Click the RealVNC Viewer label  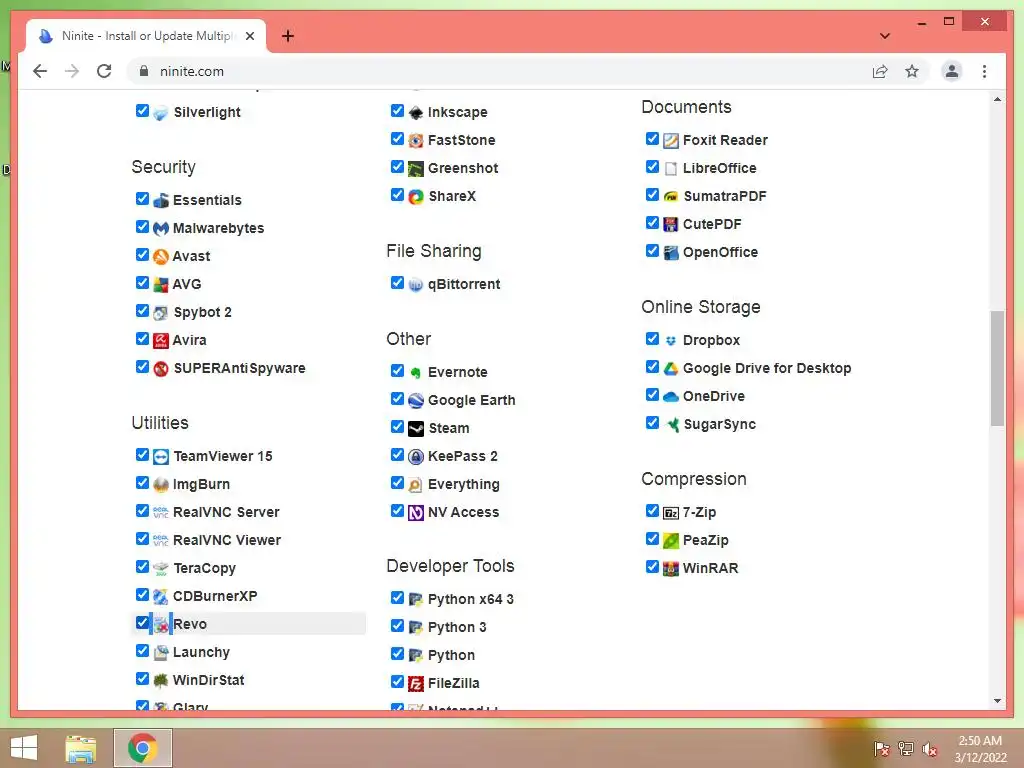[227, 541]
